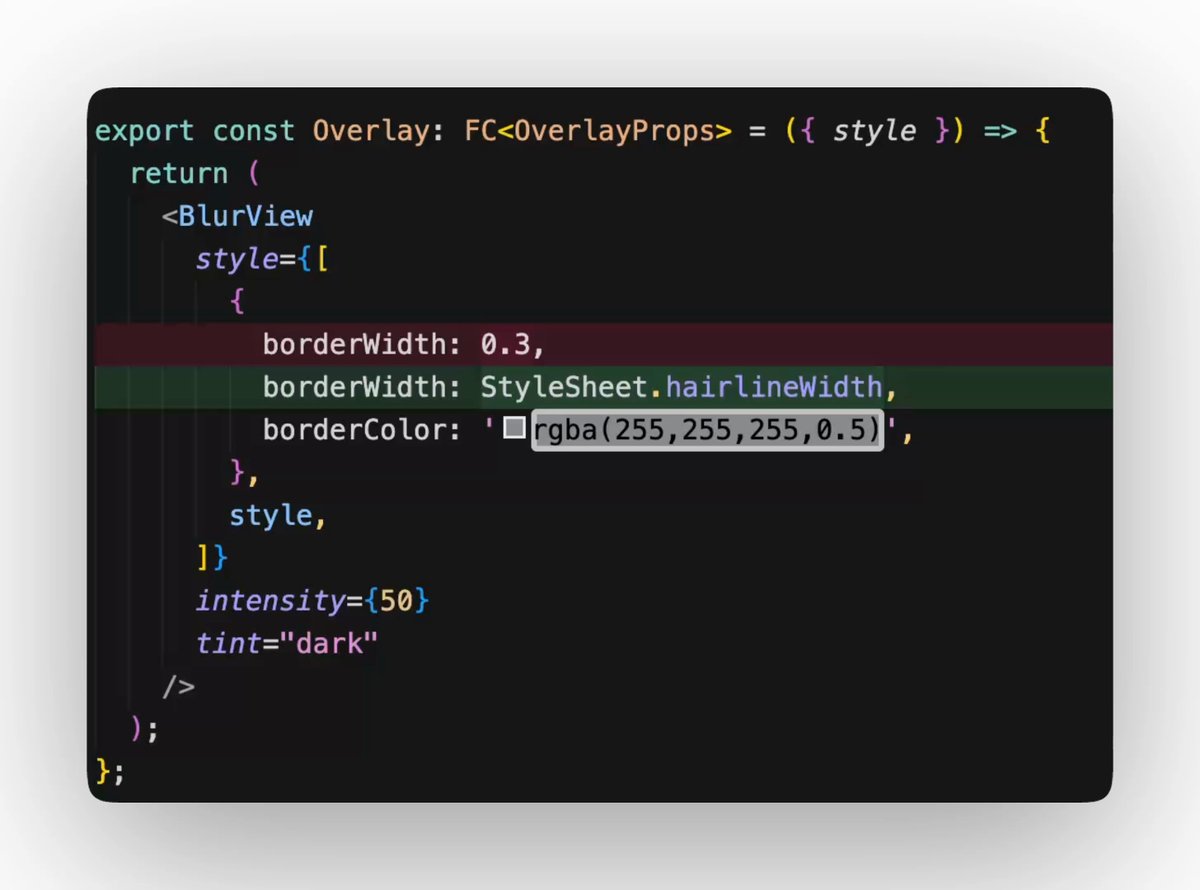
Task: Click the export keyword
Action: pyautogui.click(x=145, y=131)
